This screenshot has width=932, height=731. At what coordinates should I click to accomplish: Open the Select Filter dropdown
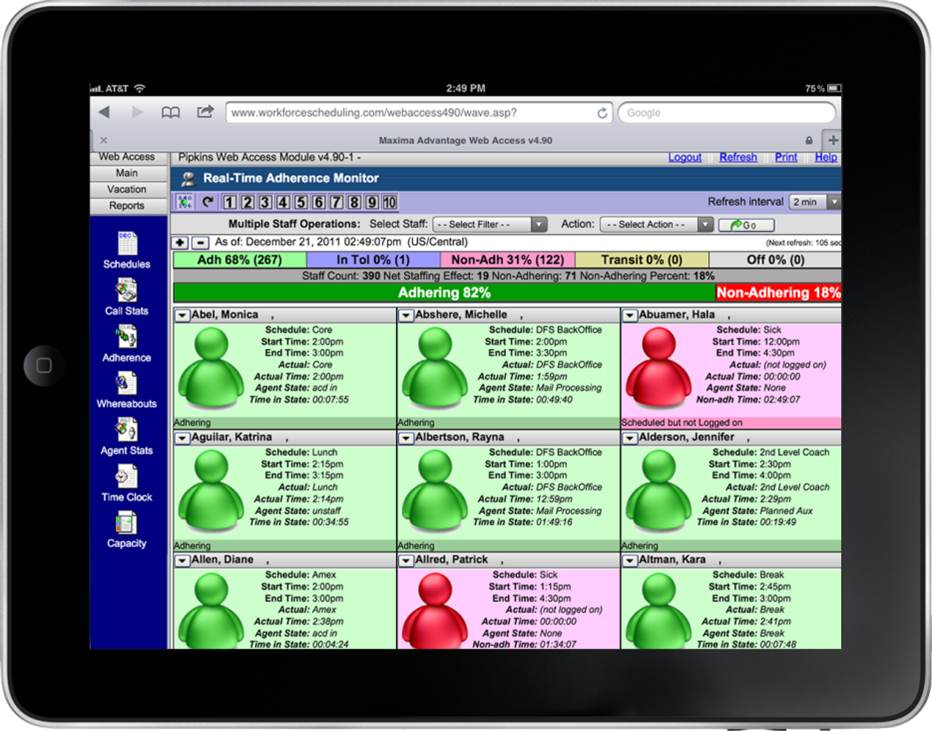coord(489,225)
